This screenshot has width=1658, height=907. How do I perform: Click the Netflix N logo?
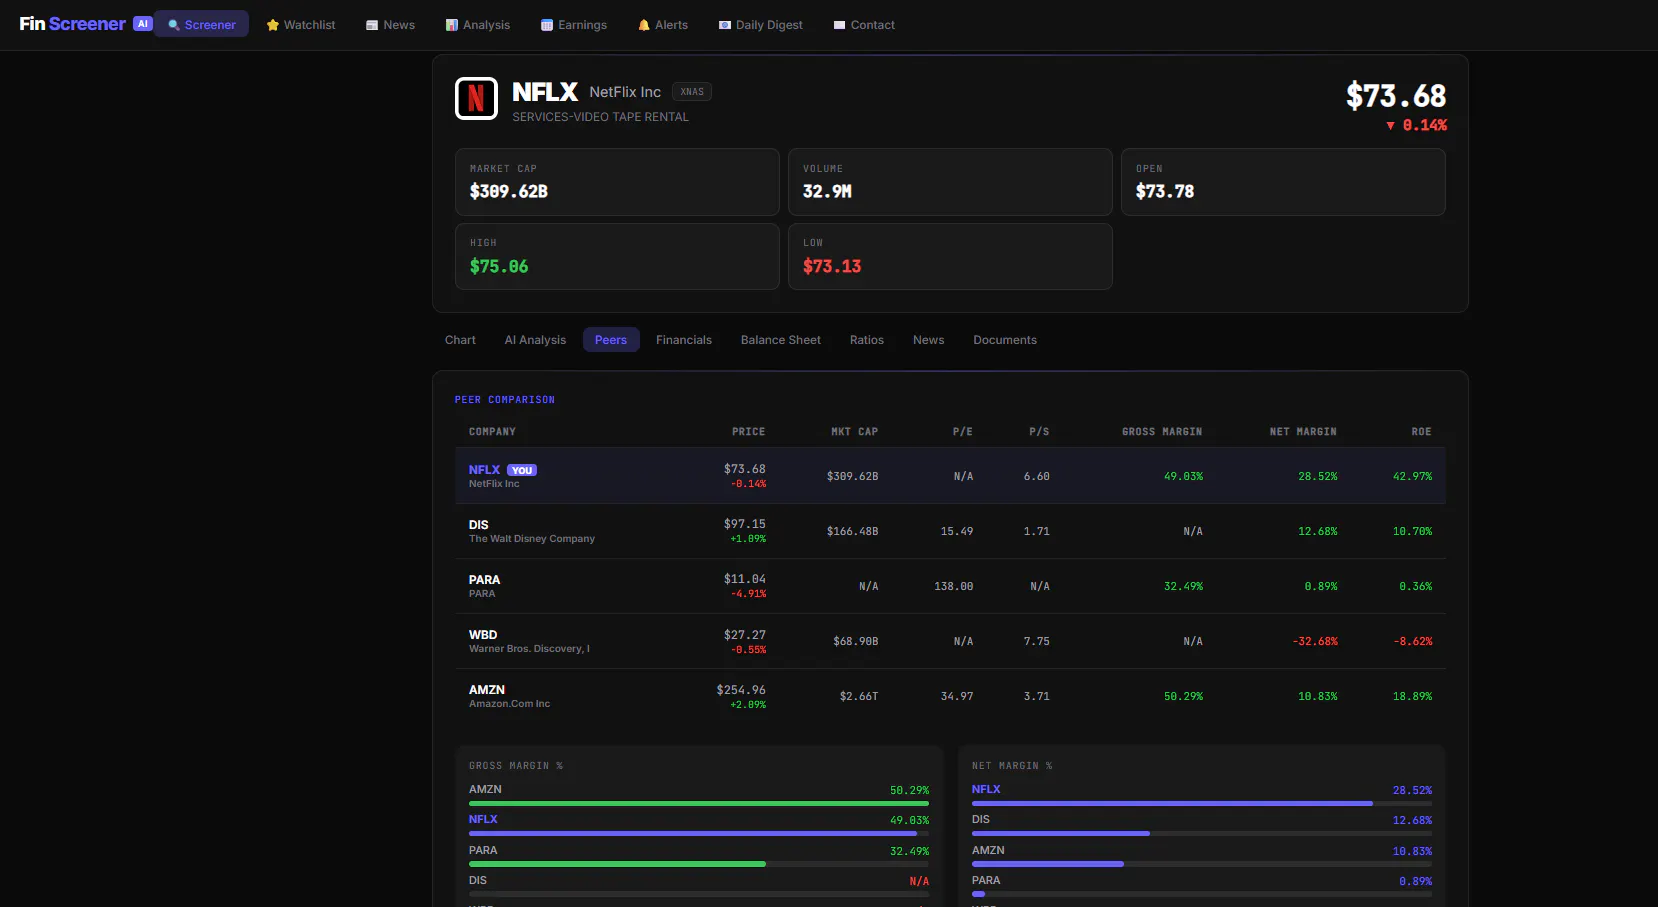coord(476,98)
